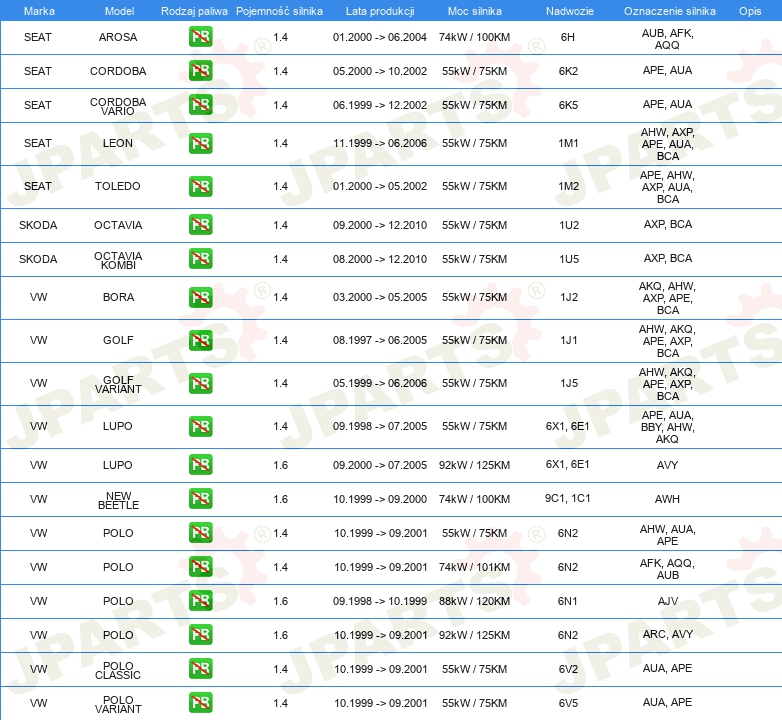Click SKODA in the OCTAVIA 1U2 row
This screenshot has width=782, height=720.
tap(38, 225)
